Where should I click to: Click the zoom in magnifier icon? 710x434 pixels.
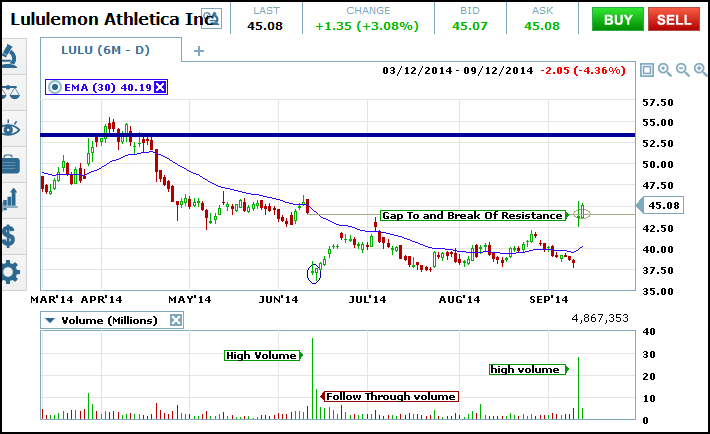[x=665, y=70]
